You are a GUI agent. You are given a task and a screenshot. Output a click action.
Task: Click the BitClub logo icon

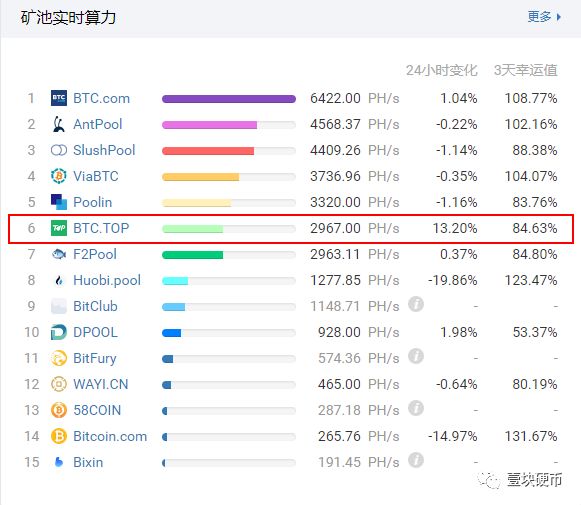click(59, 306)
